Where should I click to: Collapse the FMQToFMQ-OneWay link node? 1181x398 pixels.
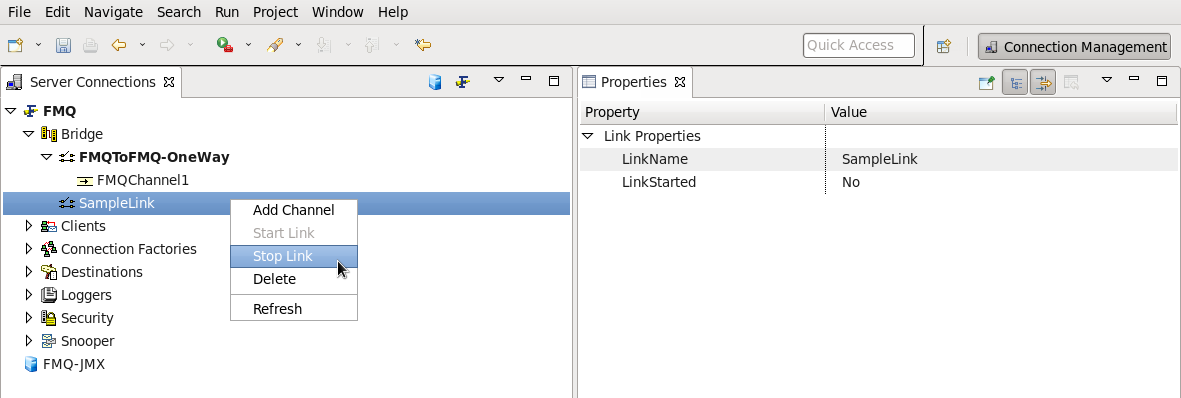pyautogui.click(x=47, y=157)
